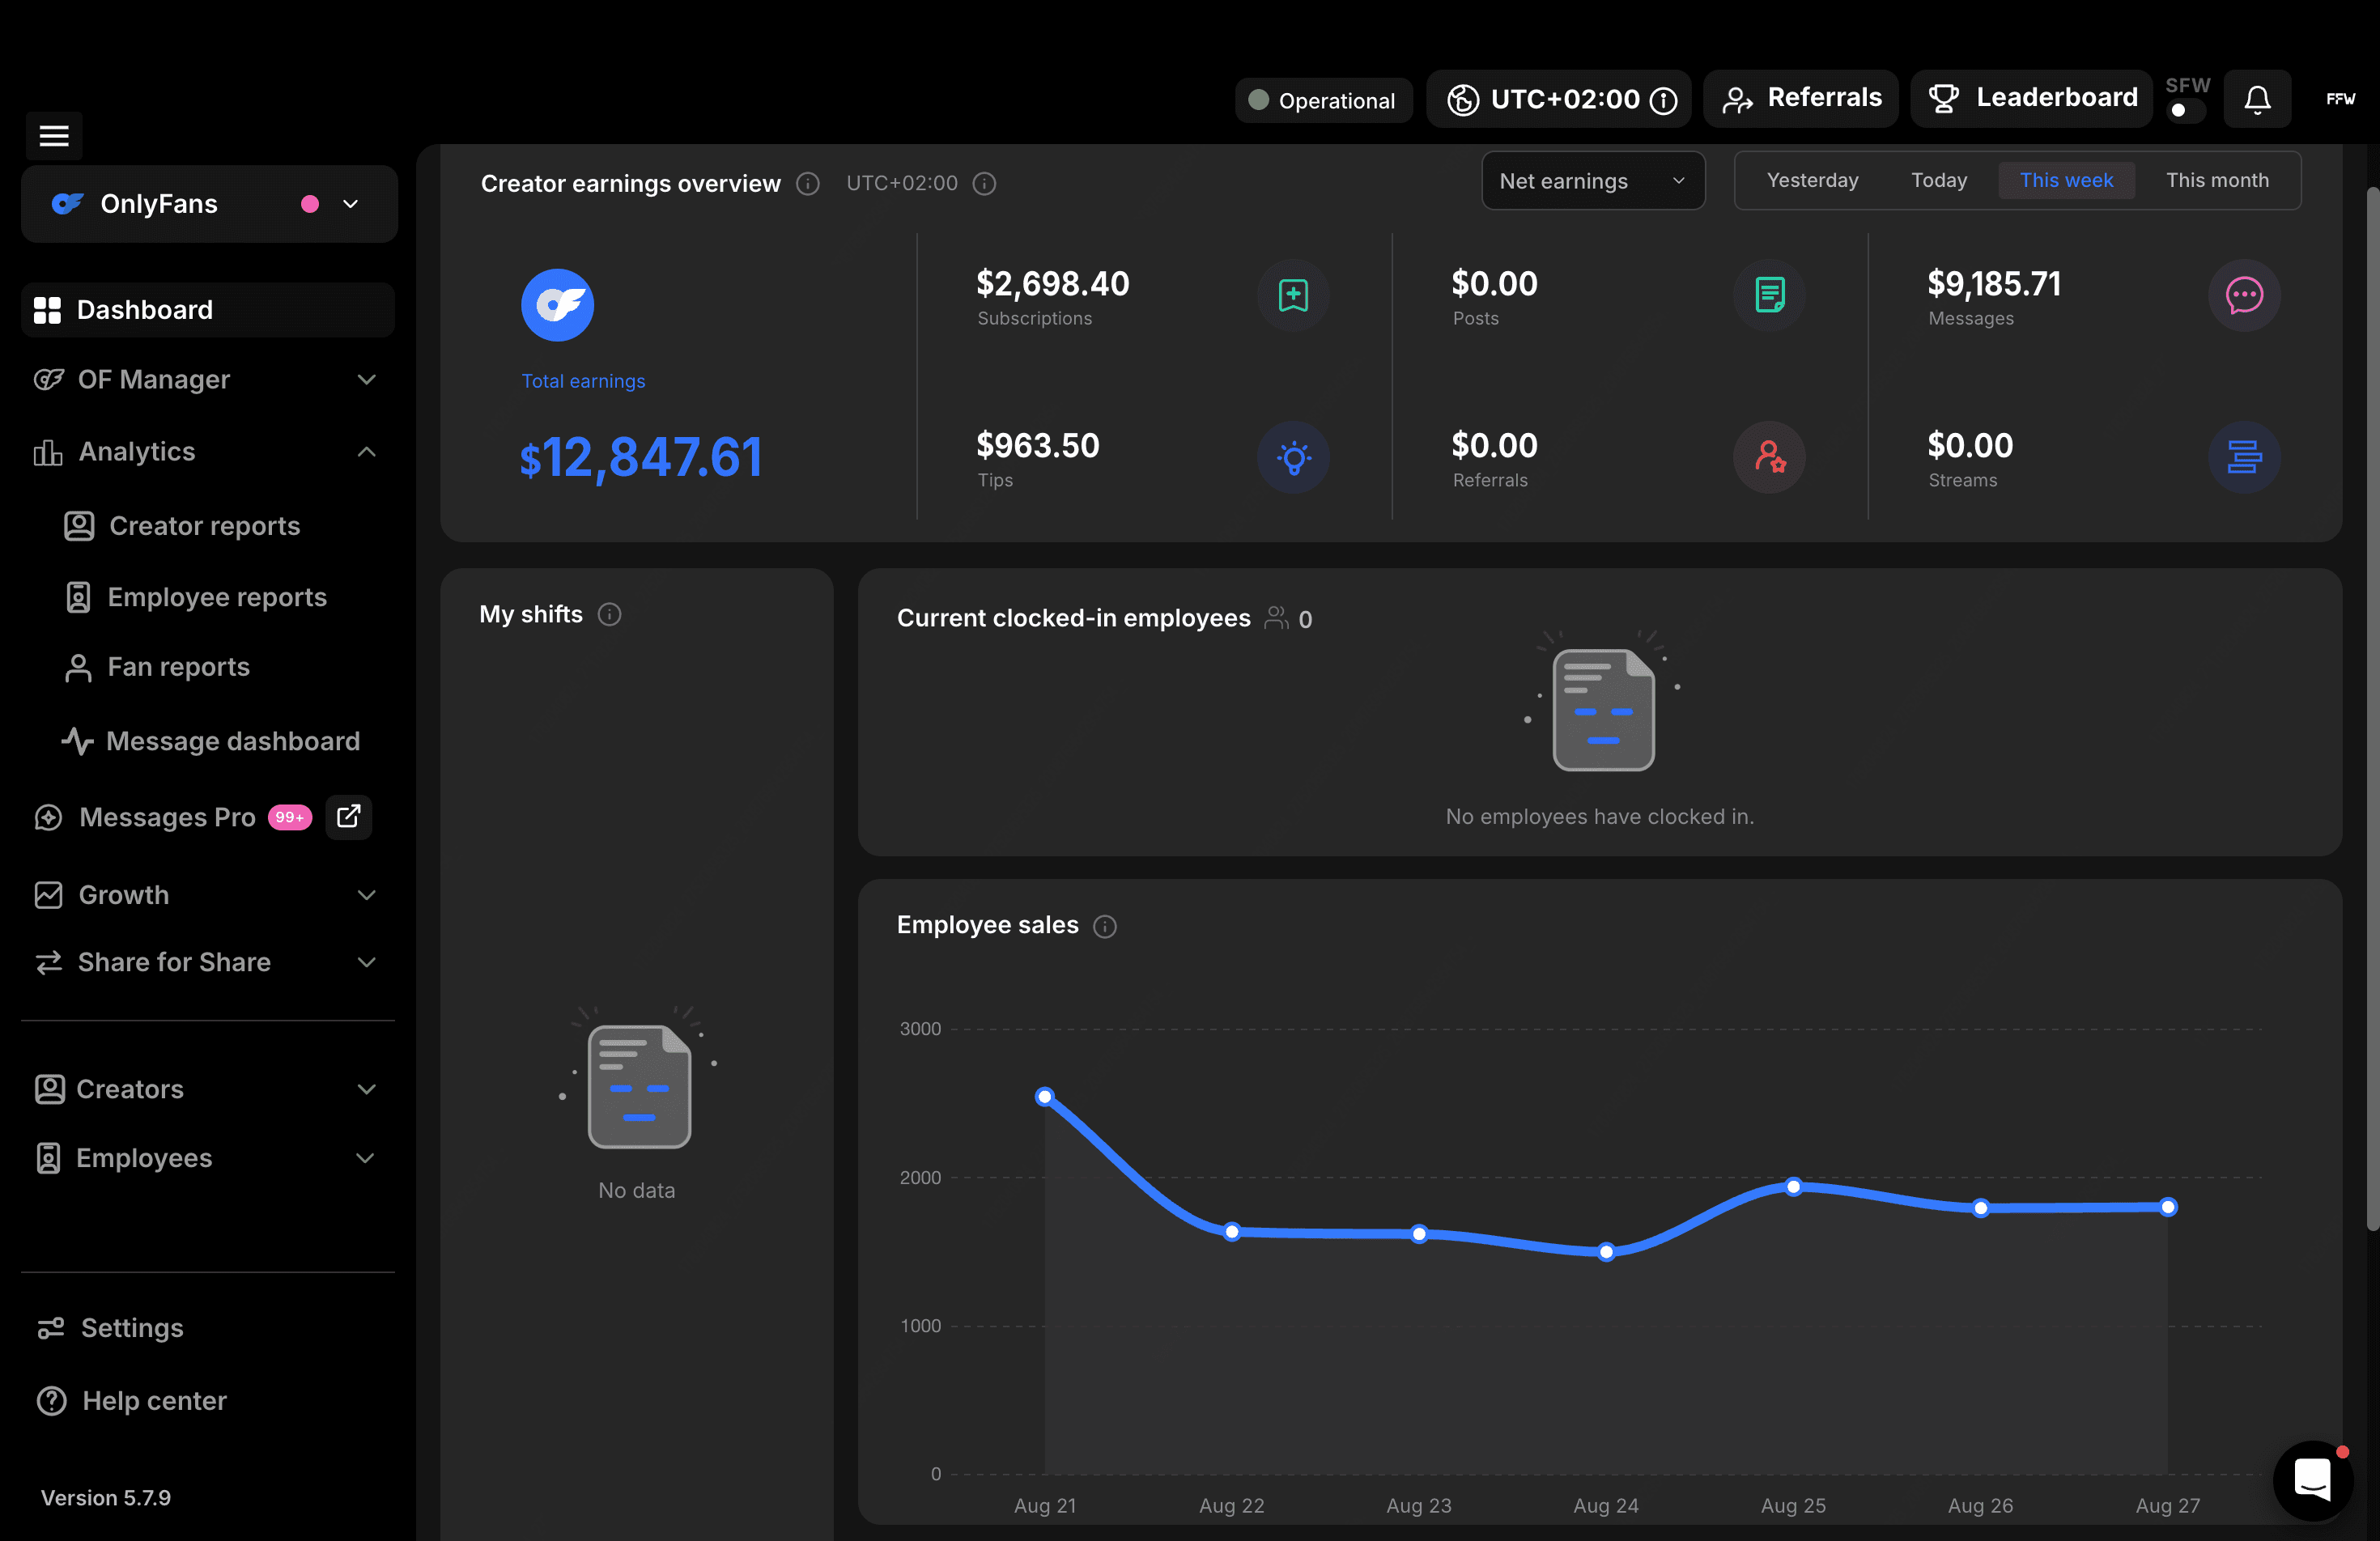Select the This month time range
2380x1541 pixels.
click(2216, 180)
